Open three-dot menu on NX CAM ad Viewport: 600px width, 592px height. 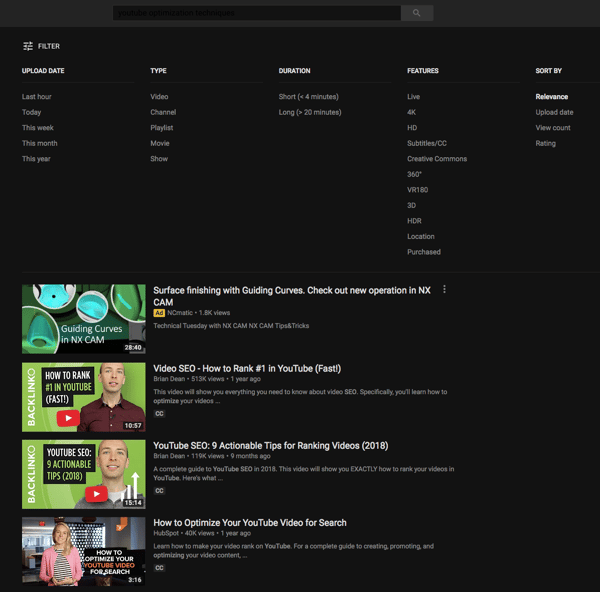click(x=444, y=290)
